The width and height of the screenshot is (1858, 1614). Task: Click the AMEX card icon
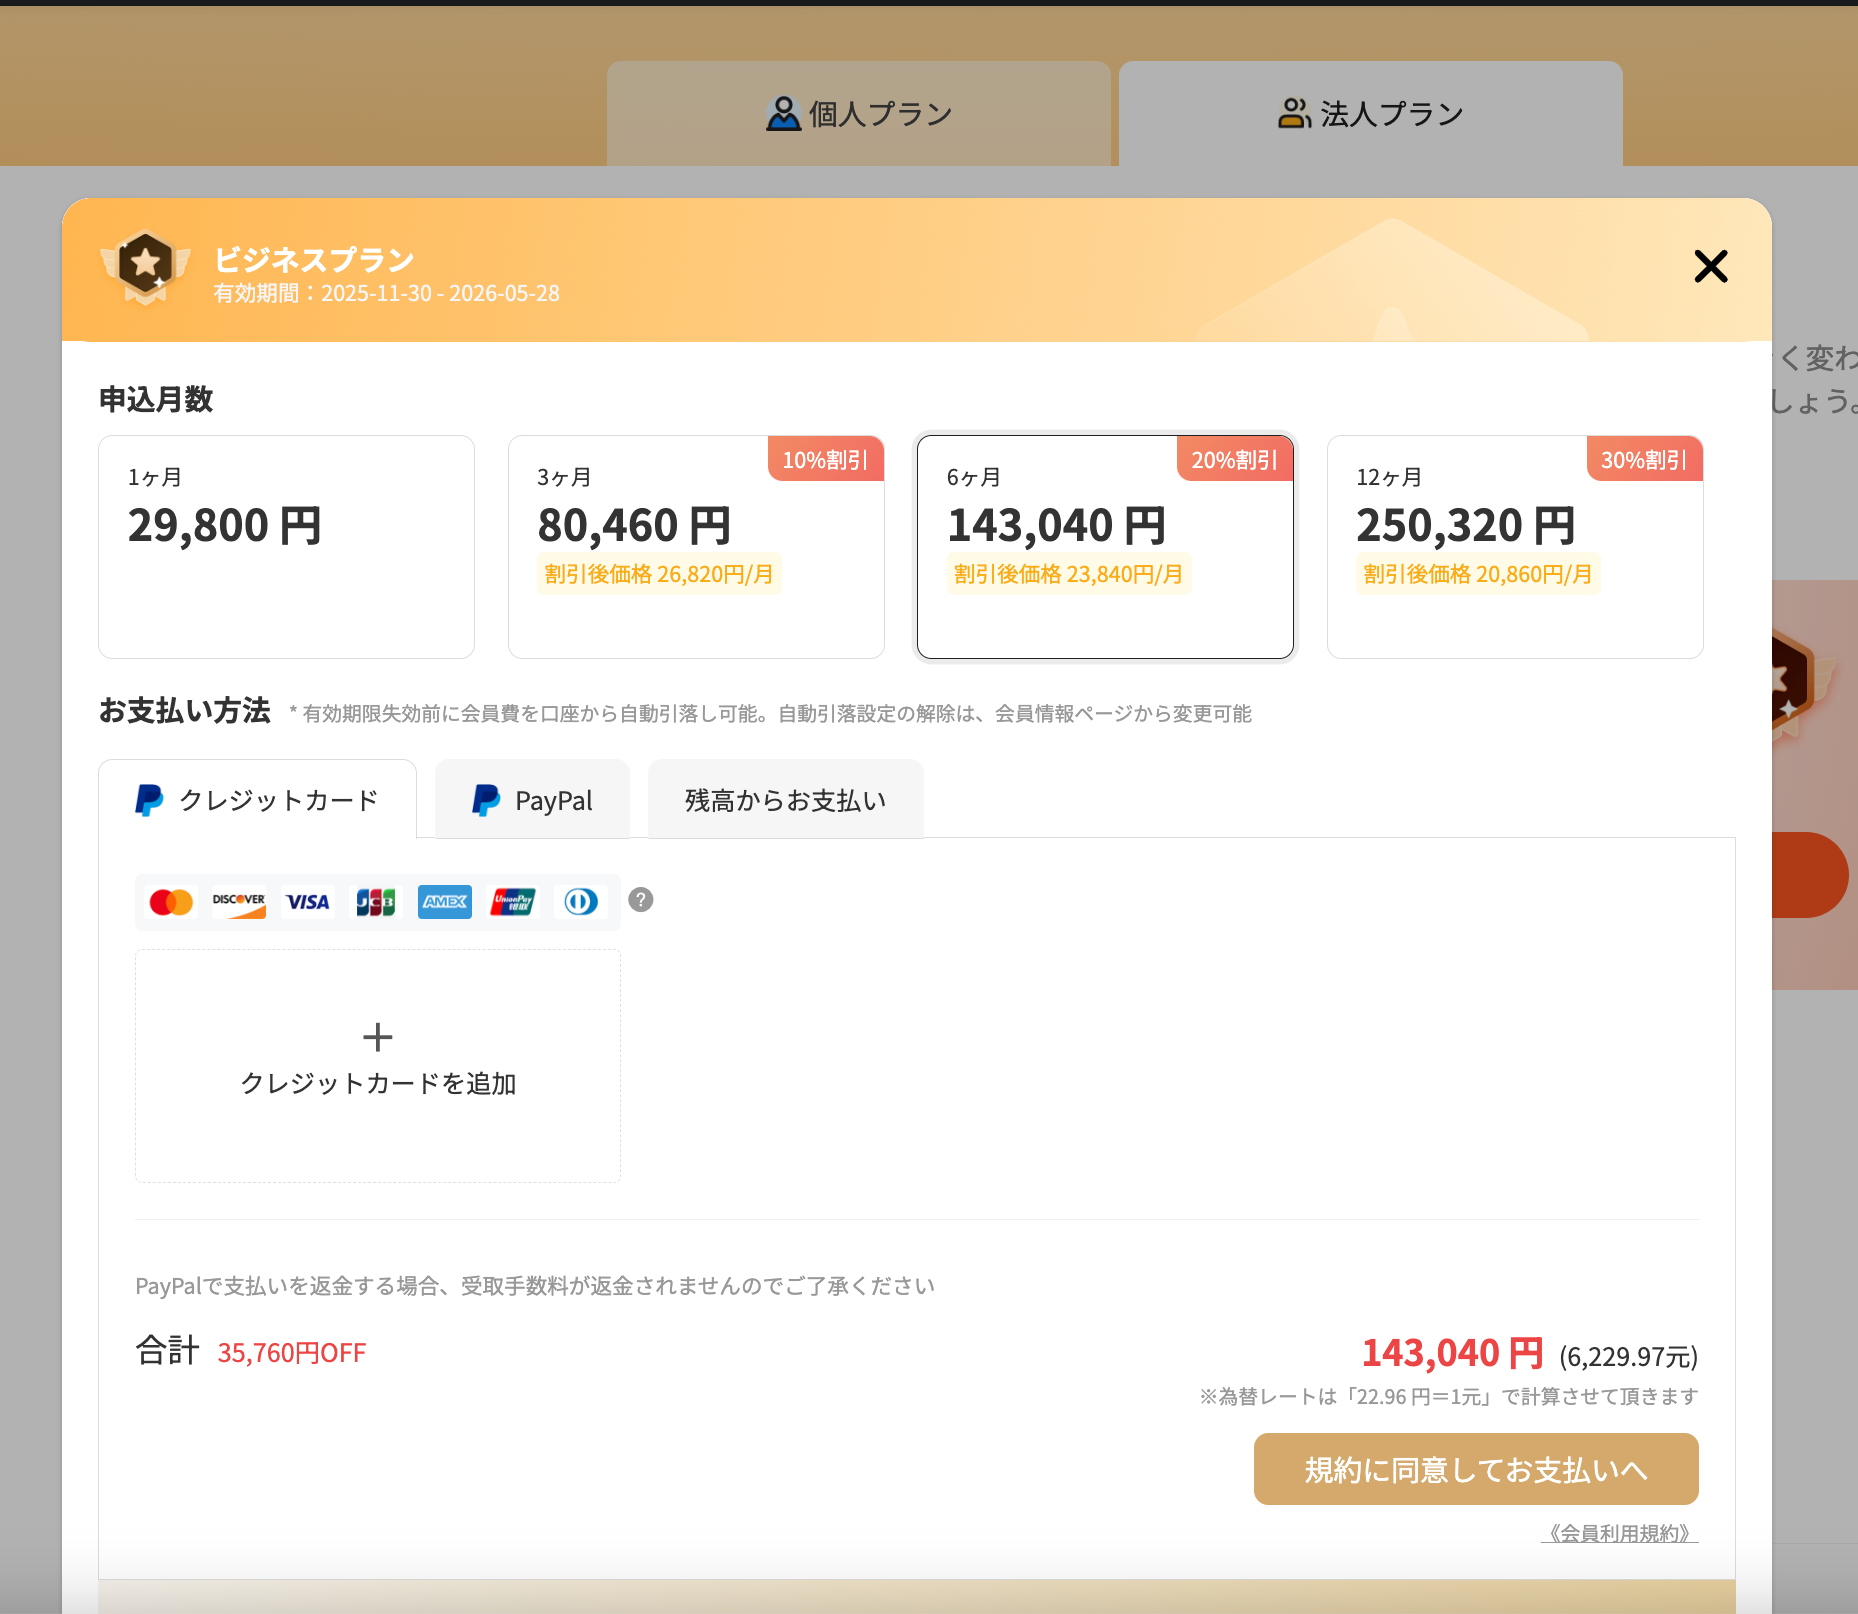(x=444, y=902)
